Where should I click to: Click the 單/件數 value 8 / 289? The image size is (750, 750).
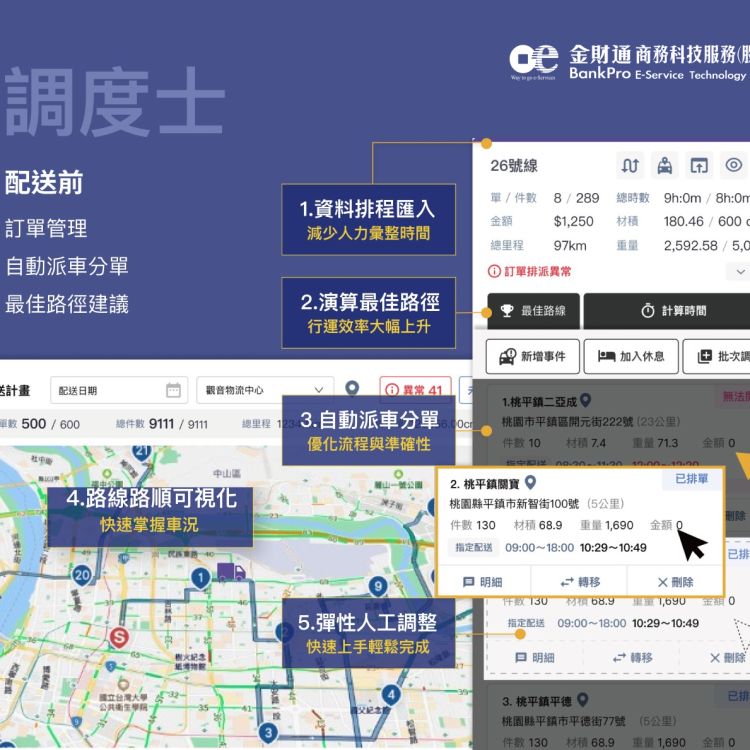576,198
